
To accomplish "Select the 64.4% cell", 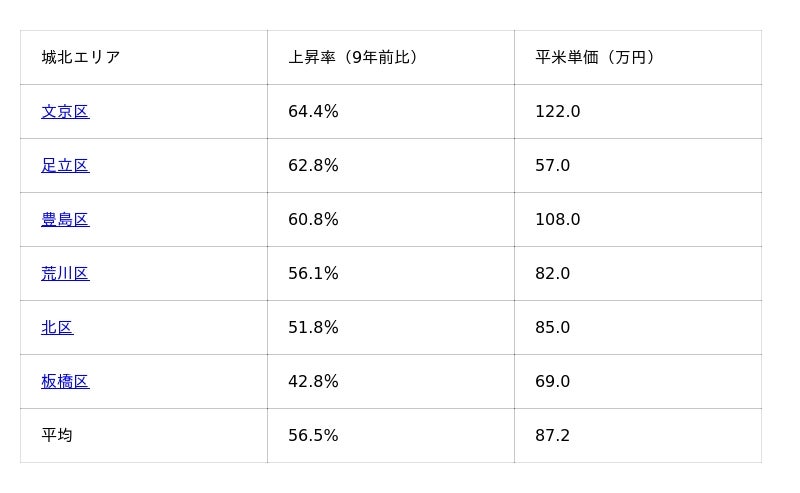I will (x=313, y=112).
